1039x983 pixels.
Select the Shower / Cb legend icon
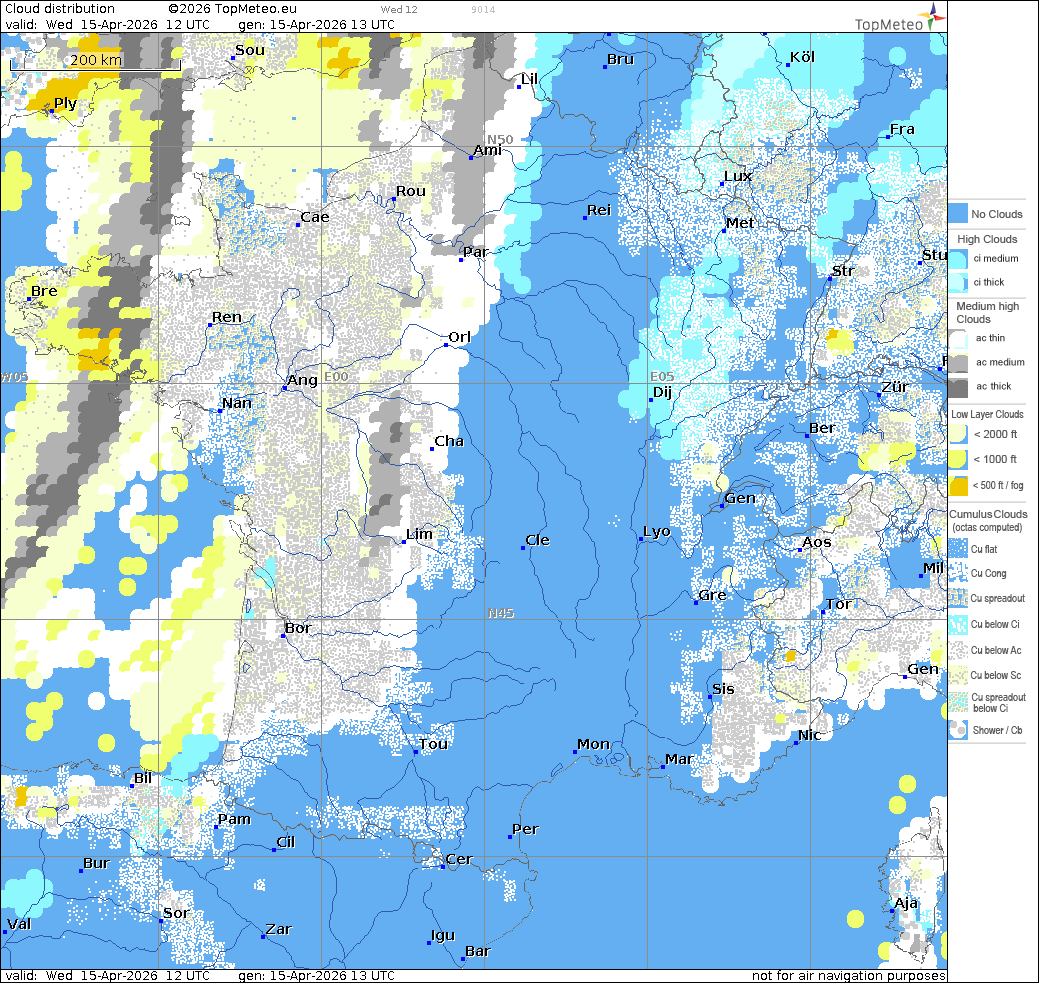[x=958, y=730]
